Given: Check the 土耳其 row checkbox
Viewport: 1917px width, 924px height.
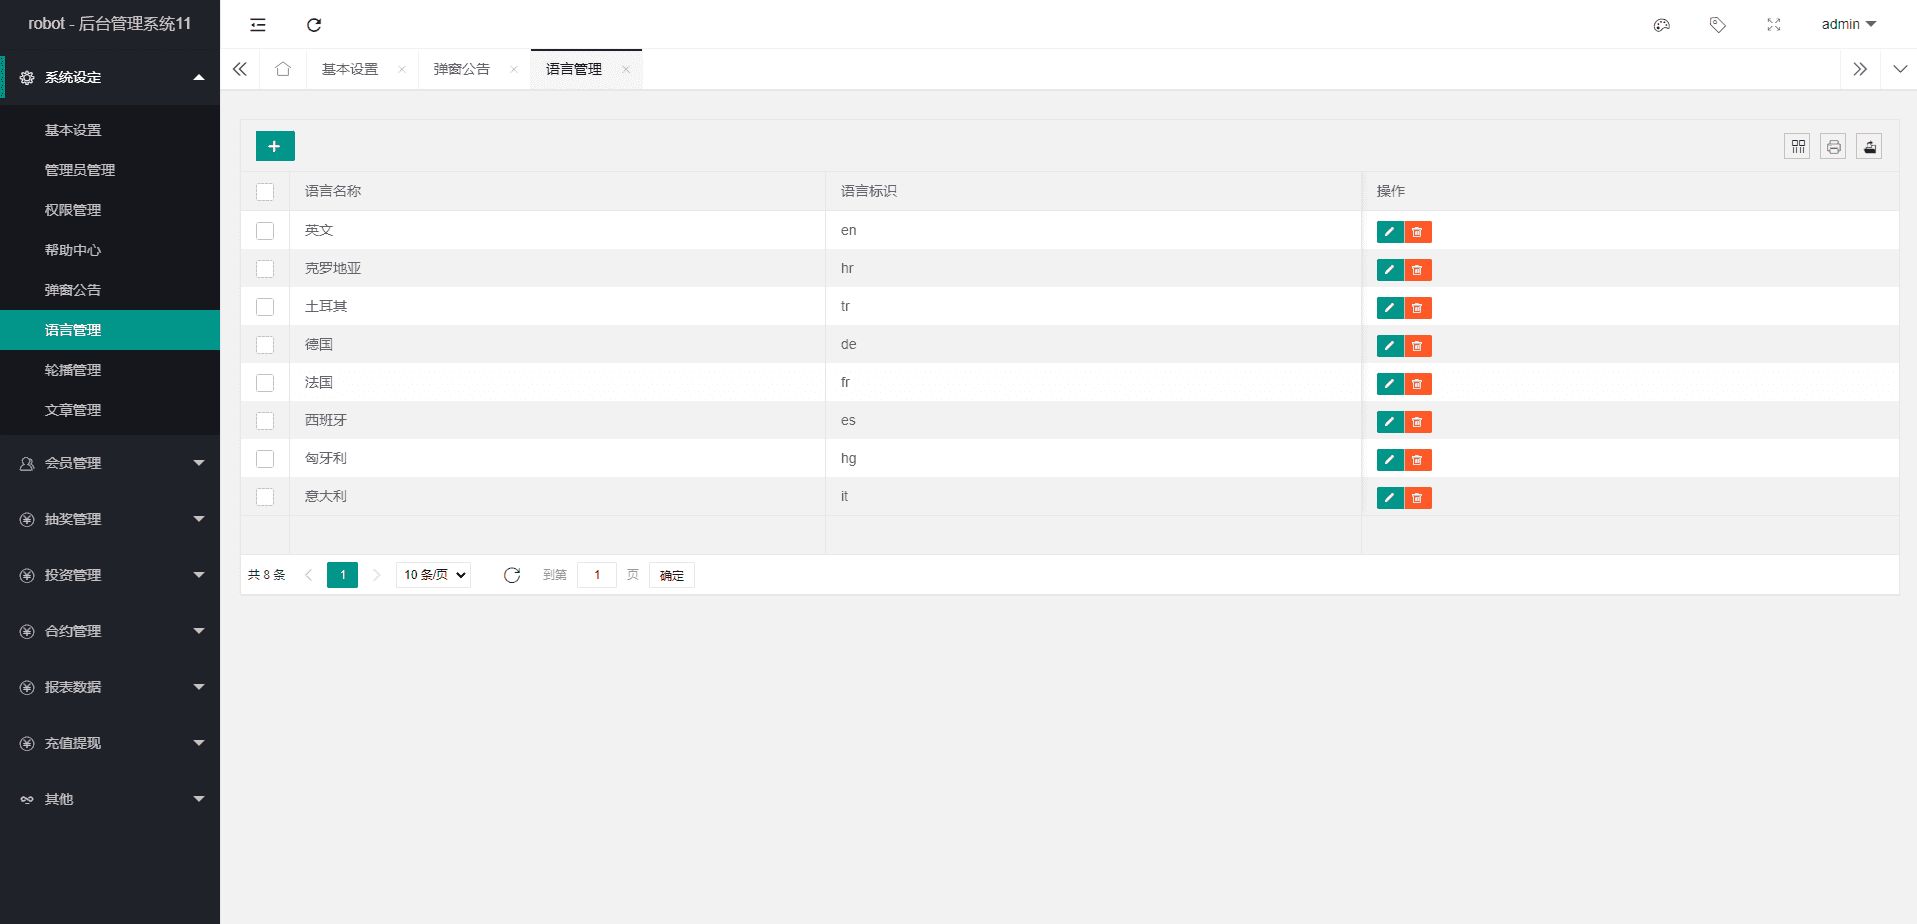Looking at the screenshot, I should point(265,307).
